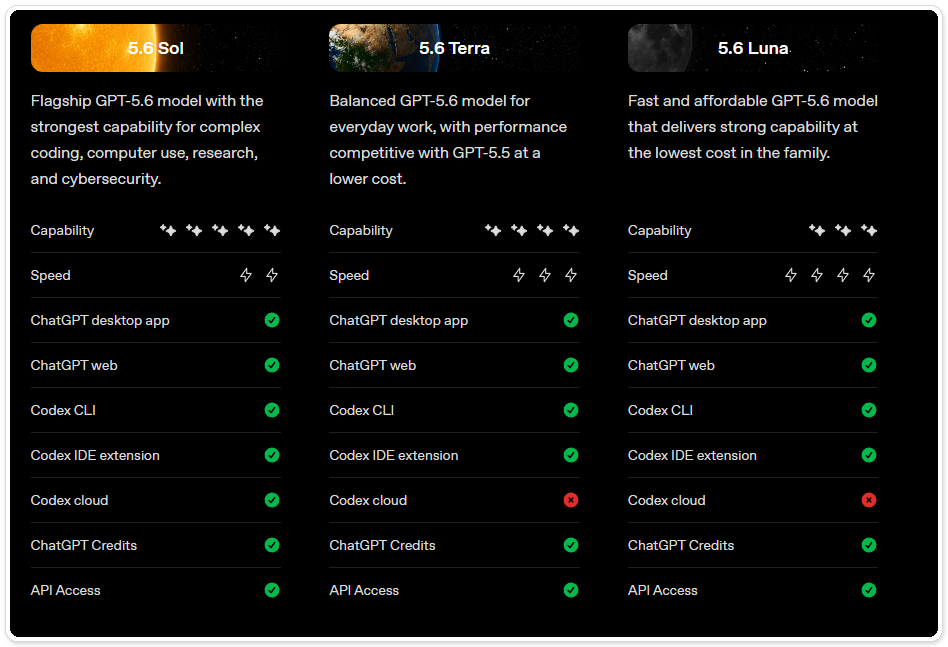Click the 'Flagship GPT-5.6 model' description
The height and width of the screenshot is (647, 948).
pyautogui.click(x=147, y=140)
